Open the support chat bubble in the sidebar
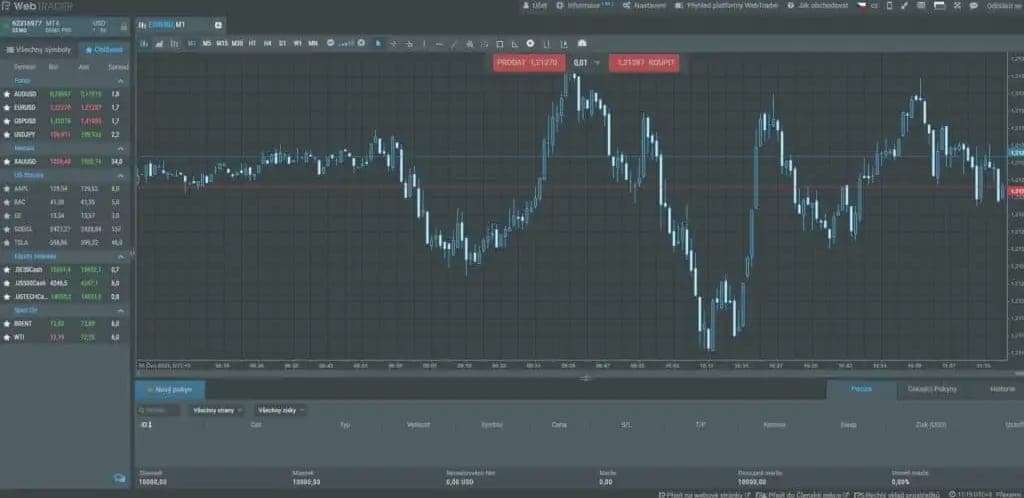1024x498 pixels. (x=120, y=478)
